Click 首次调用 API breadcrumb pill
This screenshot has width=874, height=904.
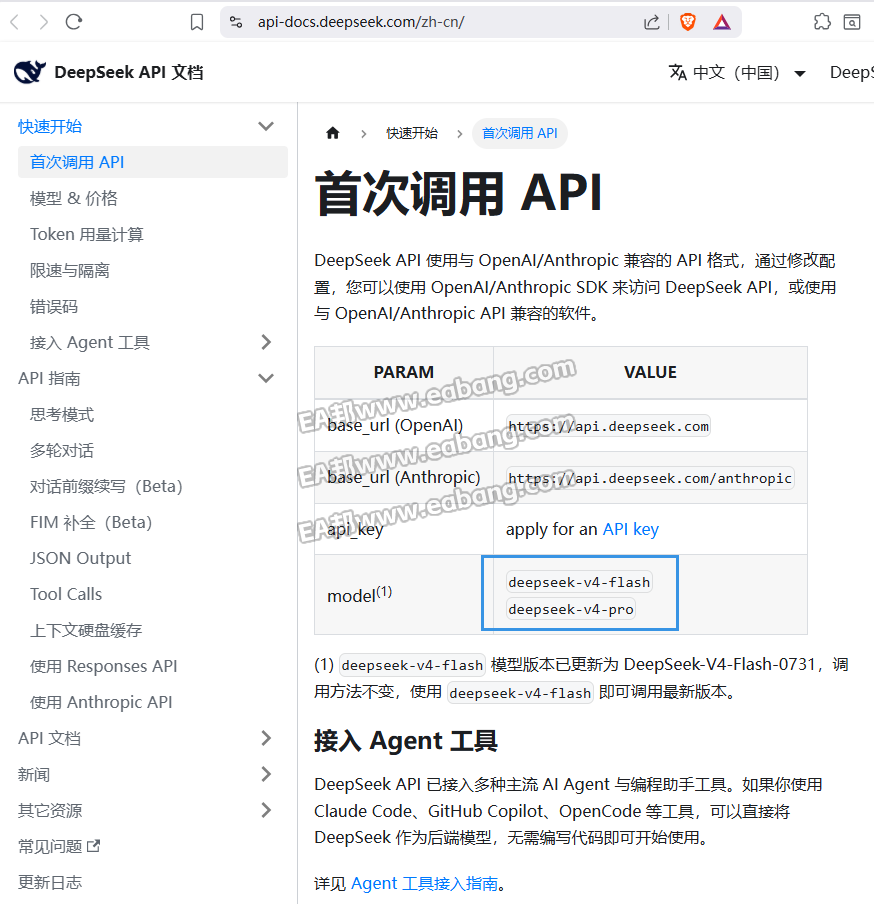click(519, 133)
